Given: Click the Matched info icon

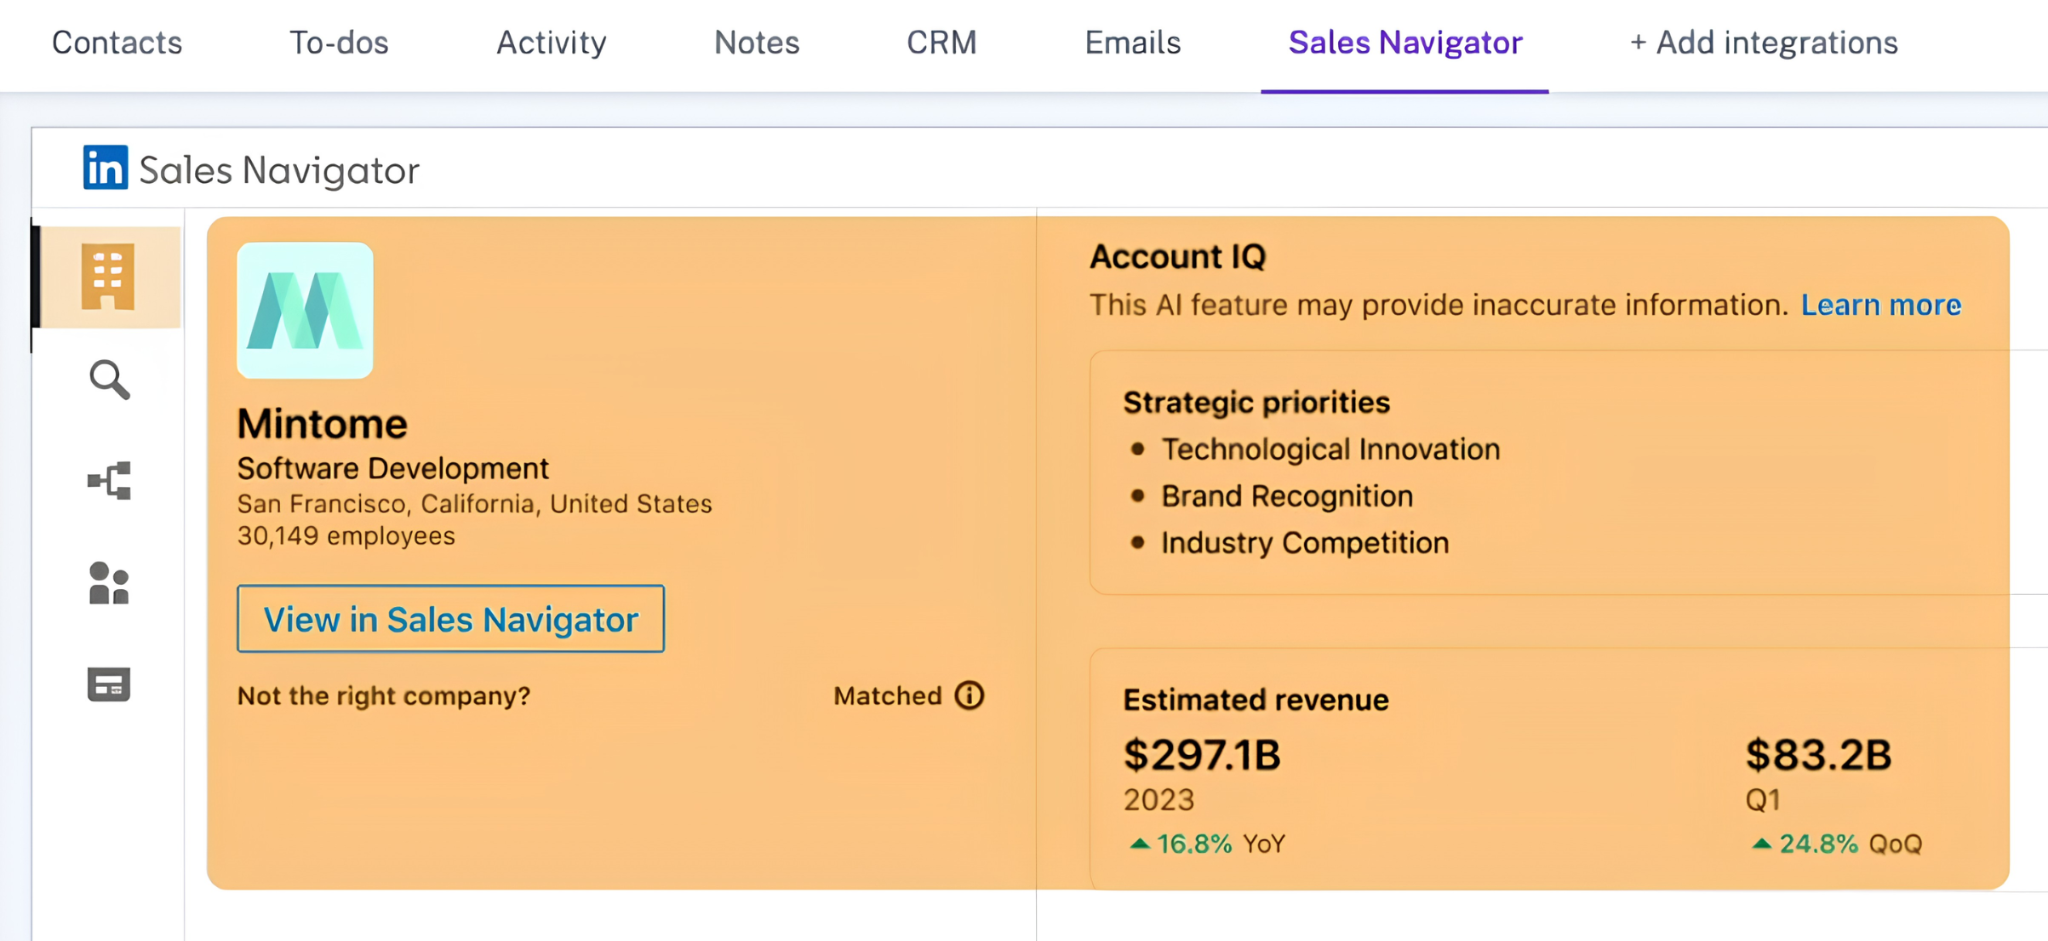Looking at the screenshot, I should 969,695.
